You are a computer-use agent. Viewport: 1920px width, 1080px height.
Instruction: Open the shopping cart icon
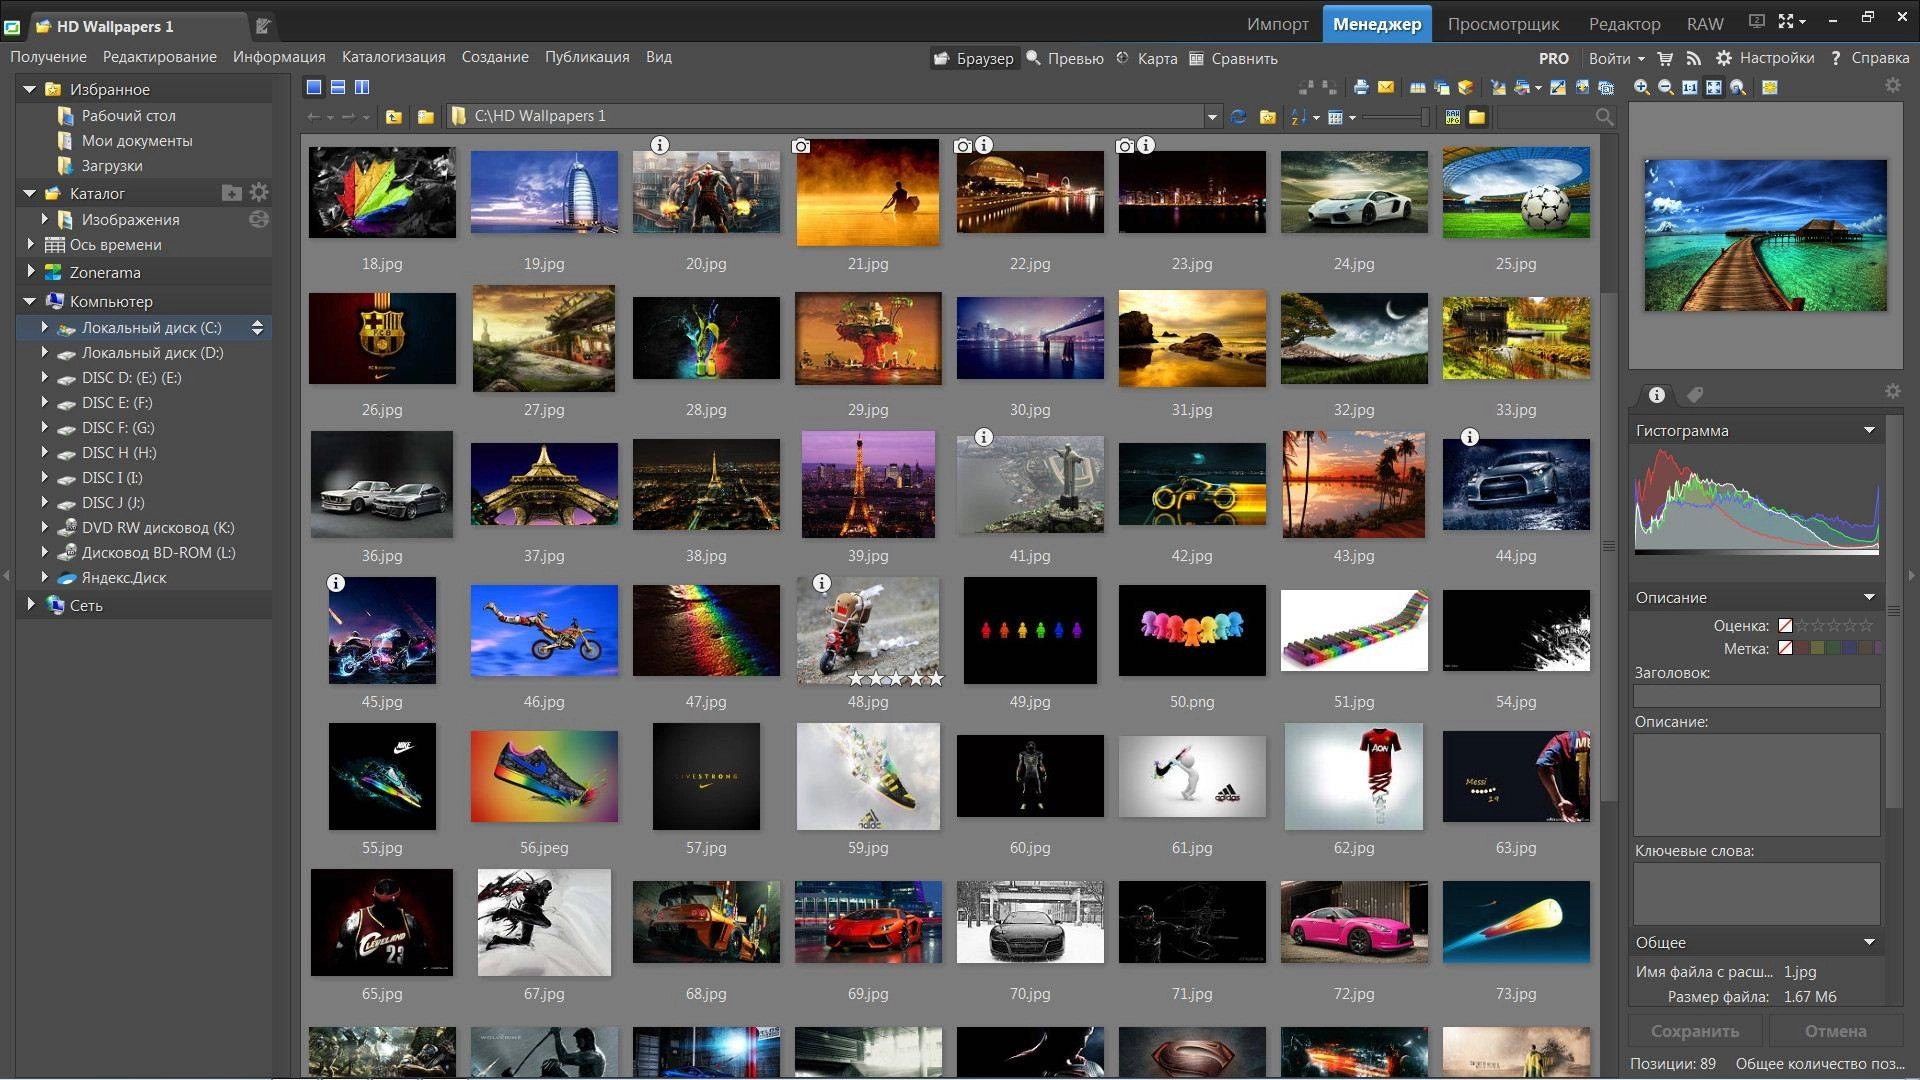[x=1665, y=59]
